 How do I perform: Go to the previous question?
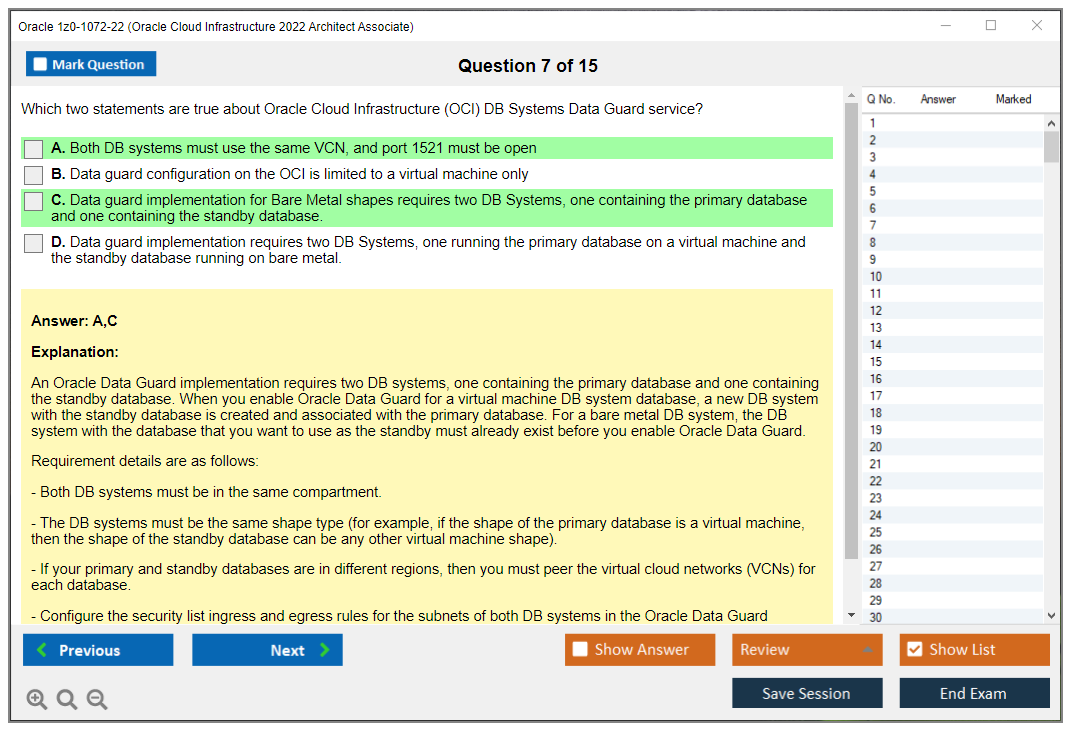tap(98, 650)
